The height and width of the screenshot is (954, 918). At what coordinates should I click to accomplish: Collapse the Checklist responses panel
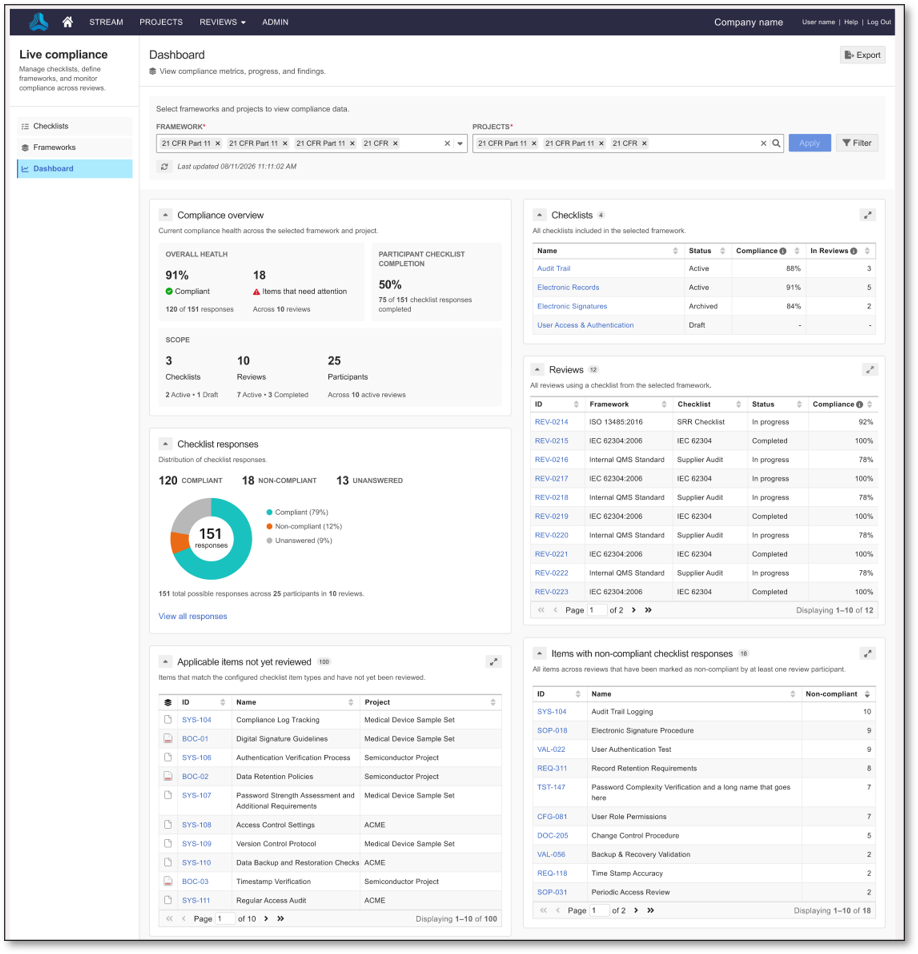(165, 444)
